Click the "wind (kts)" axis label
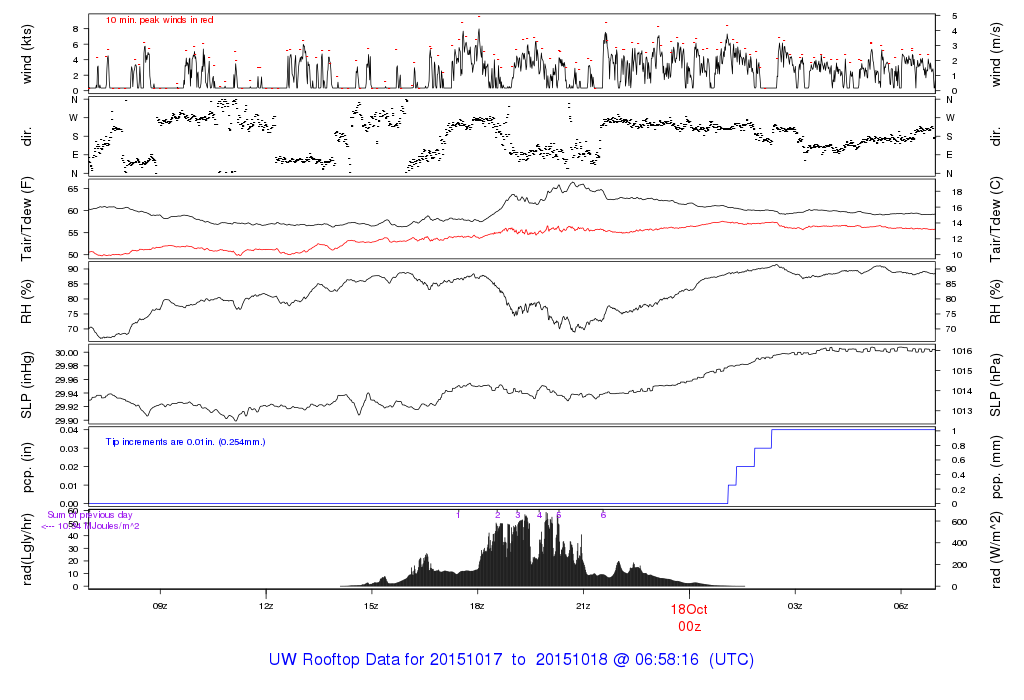Screen dimensions: 1024x700 pos(27,53)
